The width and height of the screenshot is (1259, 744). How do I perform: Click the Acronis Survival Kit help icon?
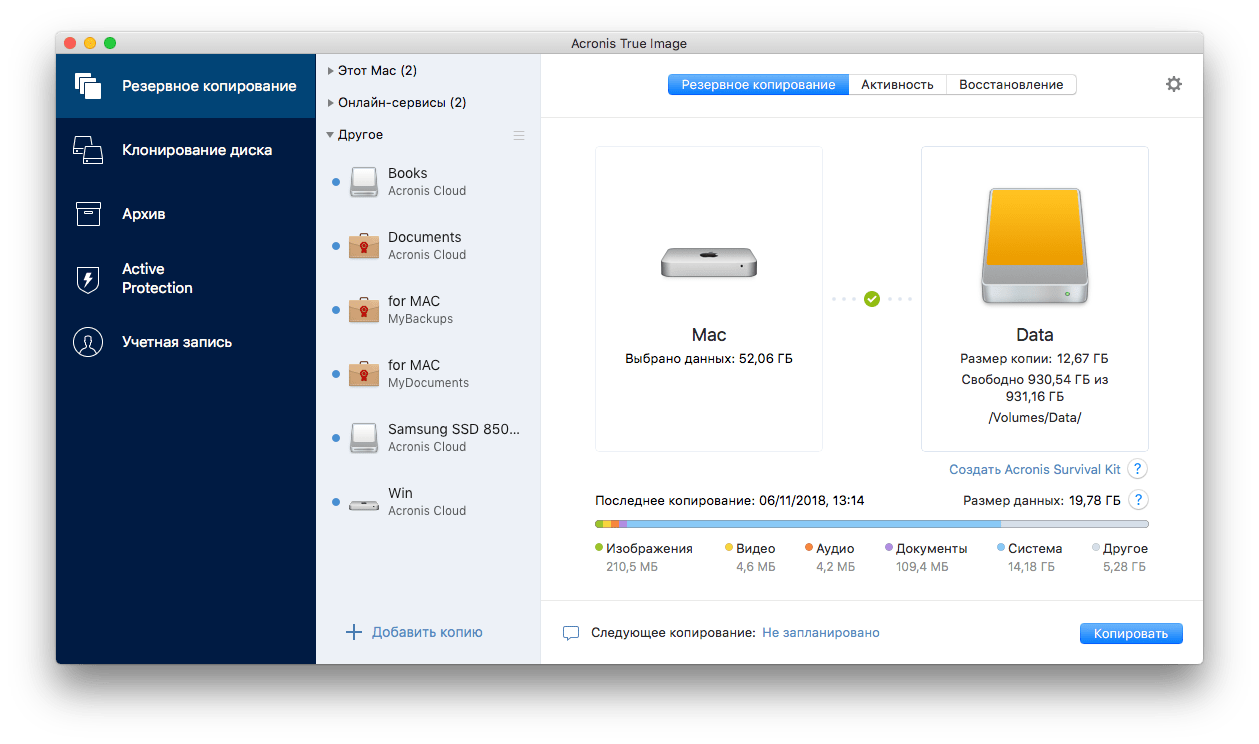1137,468
